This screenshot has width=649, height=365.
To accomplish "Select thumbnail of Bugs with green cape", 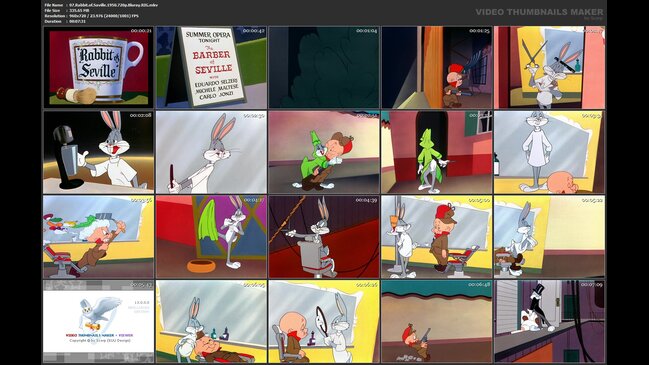I will pos(211,237).
